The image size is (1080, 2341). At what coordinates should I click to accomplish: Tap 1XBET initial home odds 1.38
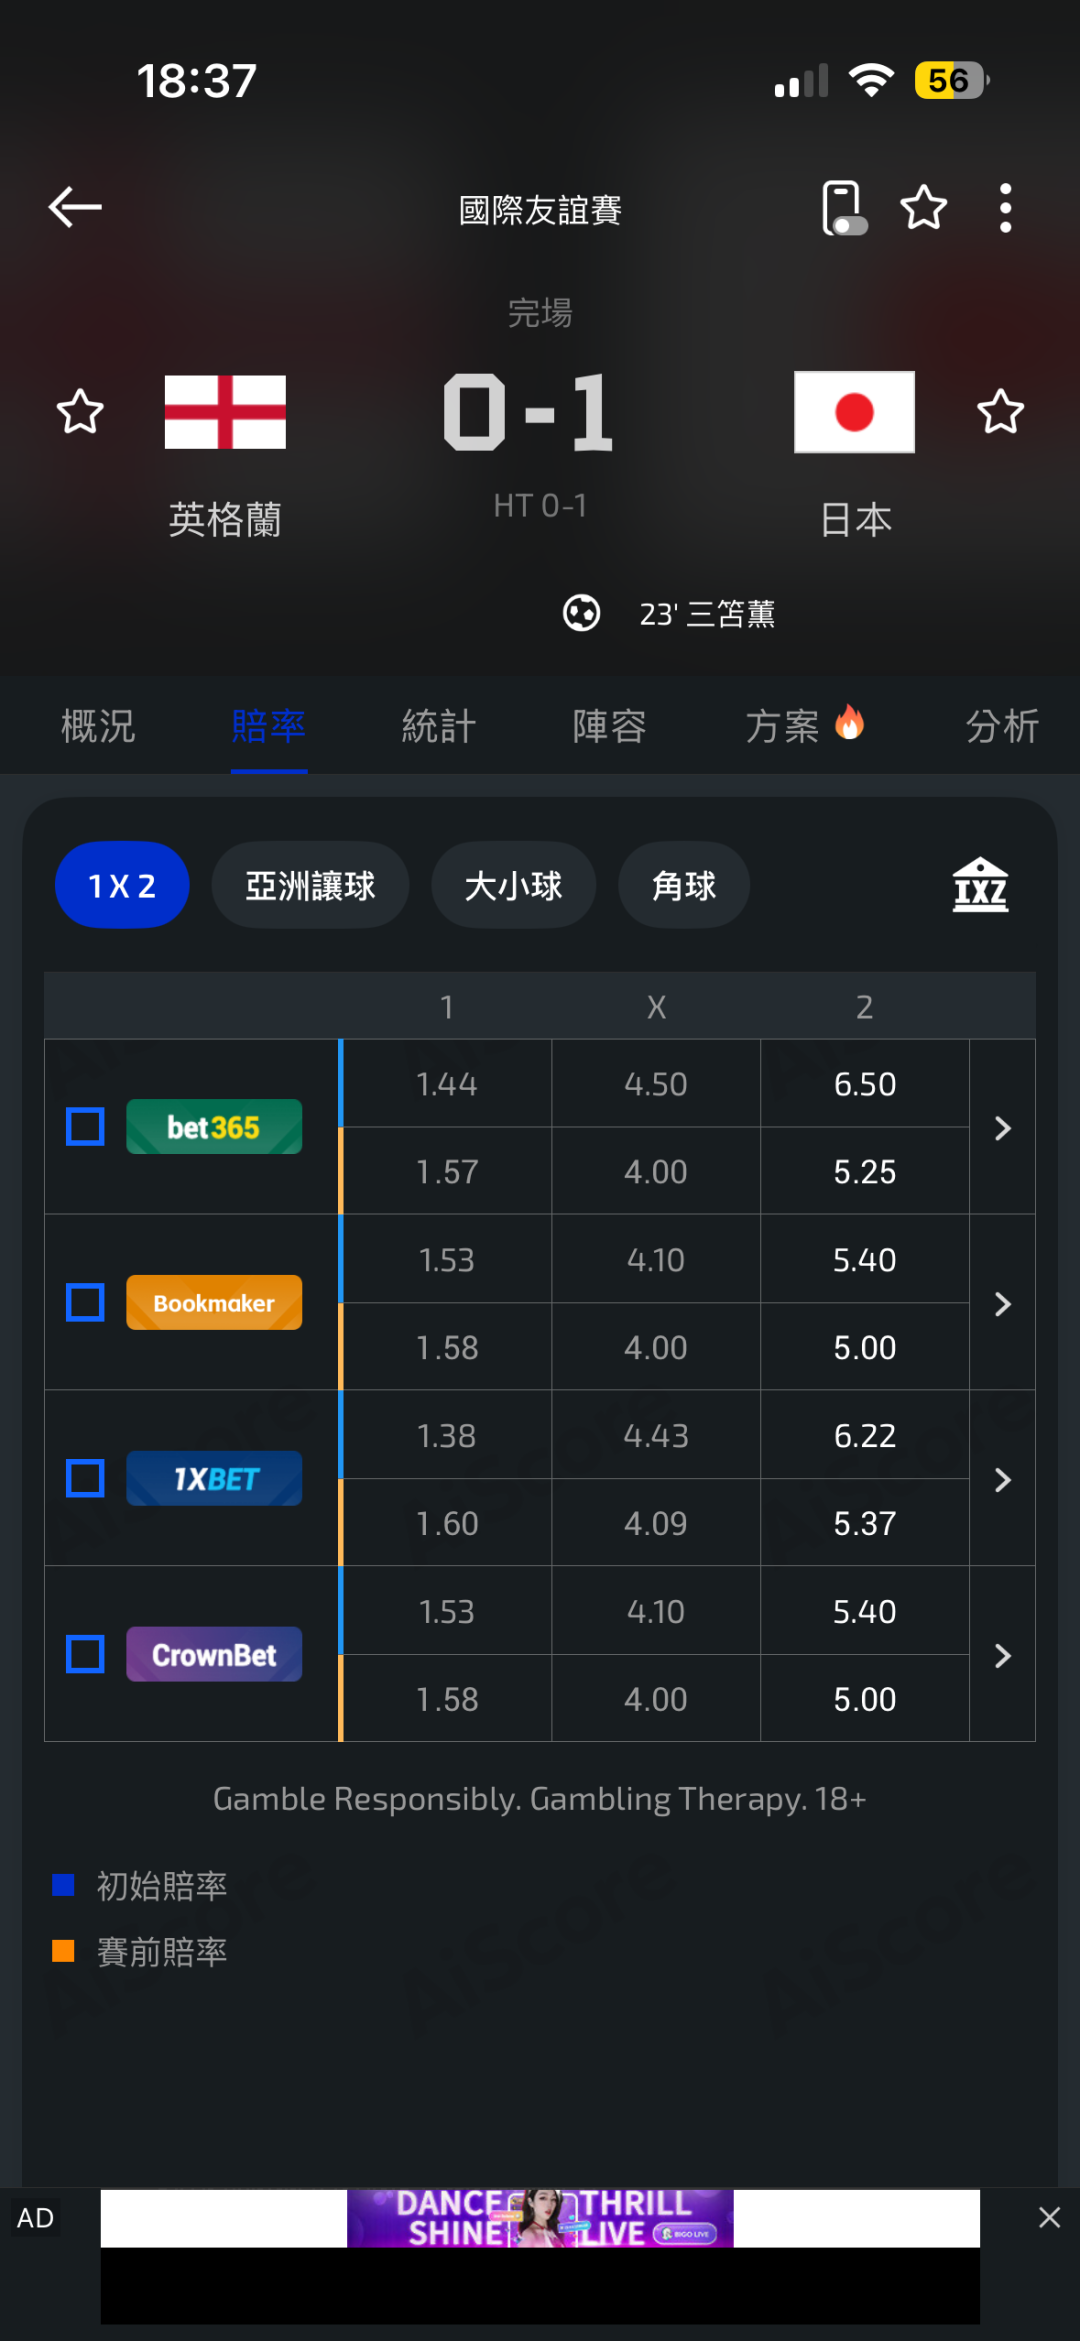tap(447, 1436)
